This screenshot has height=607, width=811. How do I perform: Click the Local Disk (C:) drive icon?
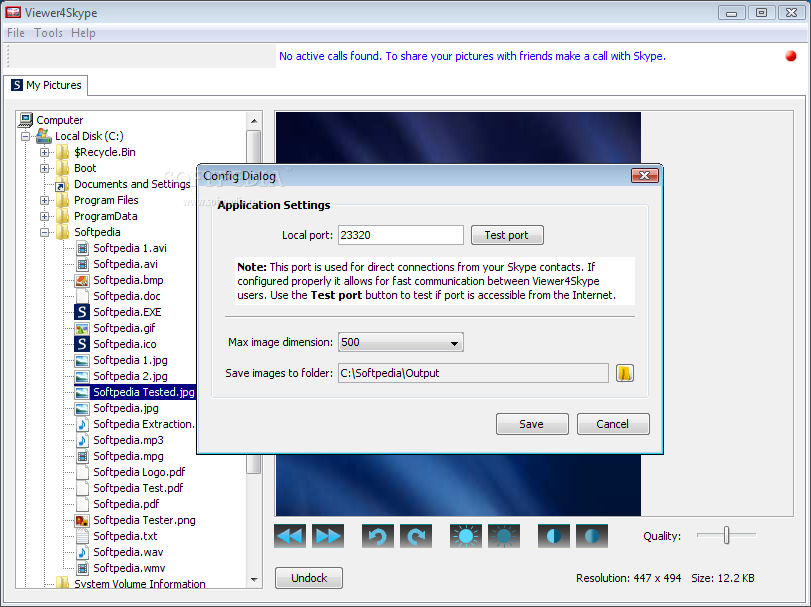[43, 136]
